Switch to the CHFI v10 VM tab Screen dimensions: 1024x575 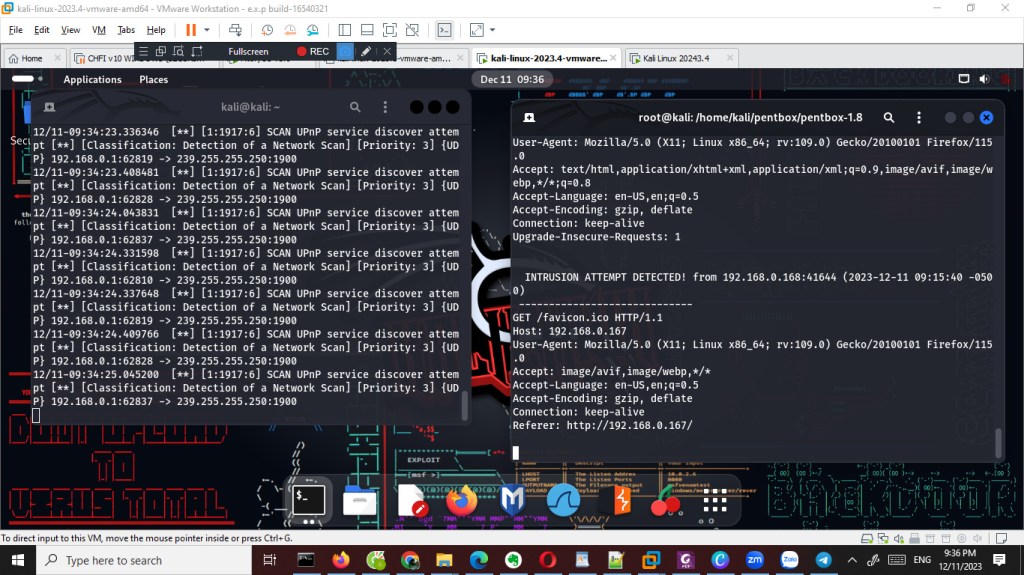click(x=104, y=58)
